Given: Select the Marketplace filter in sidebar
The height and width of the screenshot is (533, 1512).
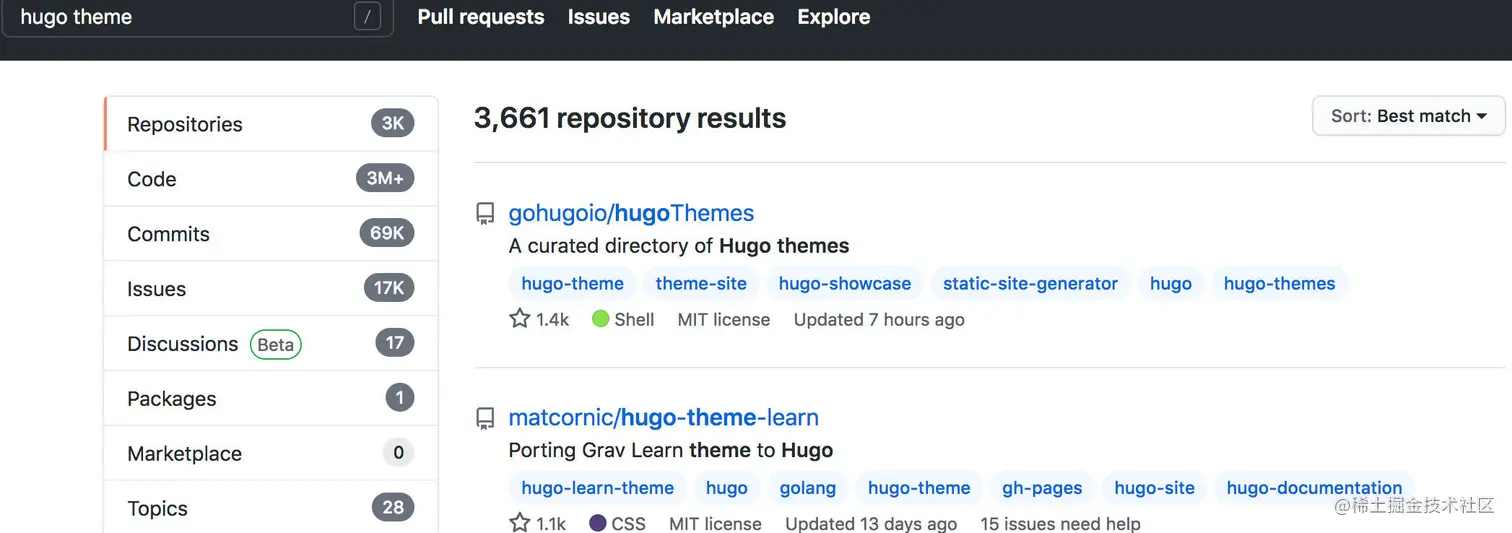Looking at the screenshot, I should point(271,454).
